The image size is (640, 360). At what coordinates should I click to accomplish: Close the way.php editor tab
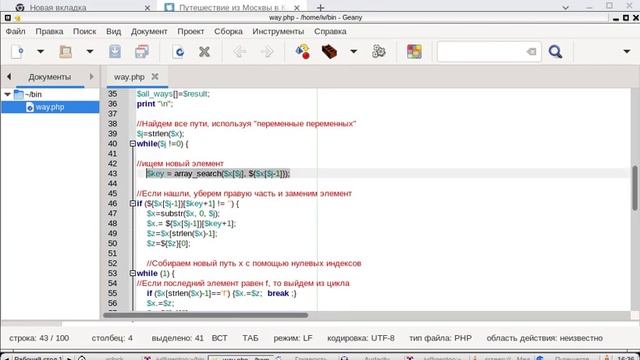coord(155,76)
